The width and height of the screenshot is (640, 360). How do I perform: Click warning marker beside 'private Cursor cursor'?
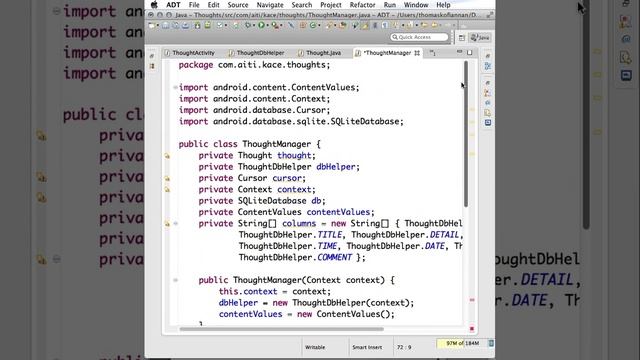[x=167, y=178]
